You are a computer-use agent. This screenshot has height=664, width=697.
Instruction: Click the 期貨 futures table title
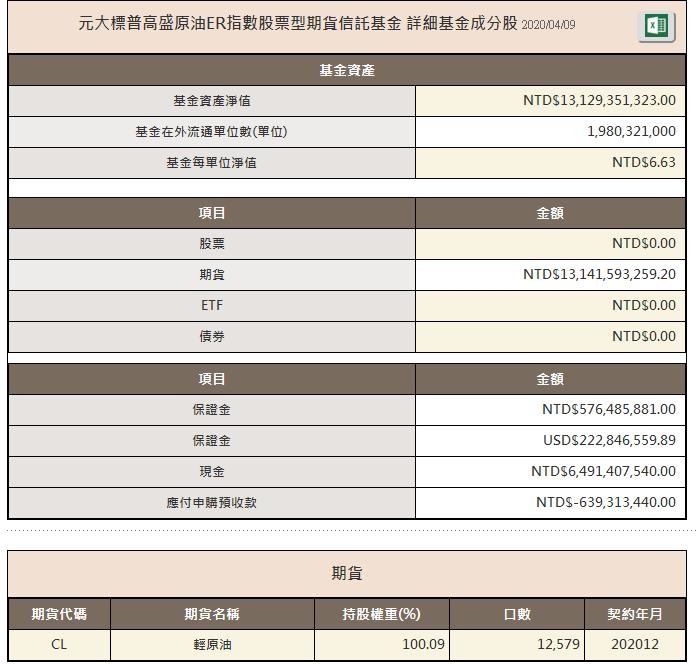point(347,573)
